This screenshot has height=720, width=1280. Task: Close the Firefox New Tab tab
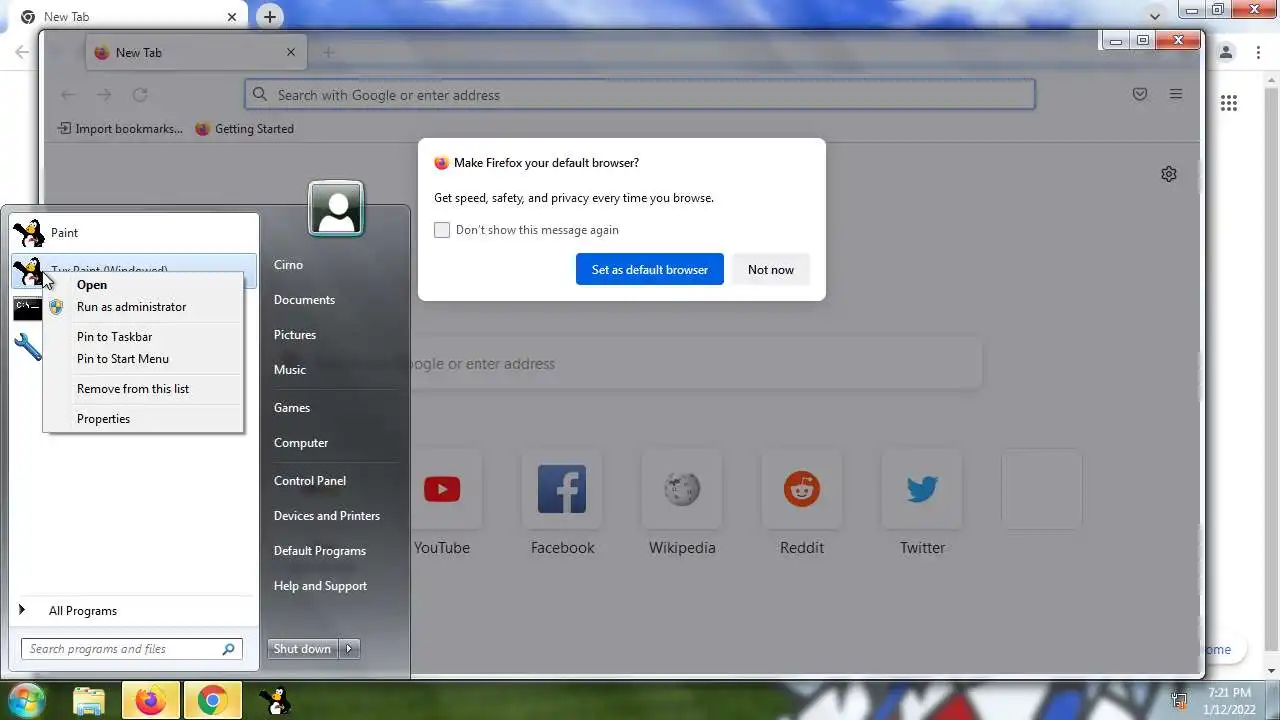point(291,52)
